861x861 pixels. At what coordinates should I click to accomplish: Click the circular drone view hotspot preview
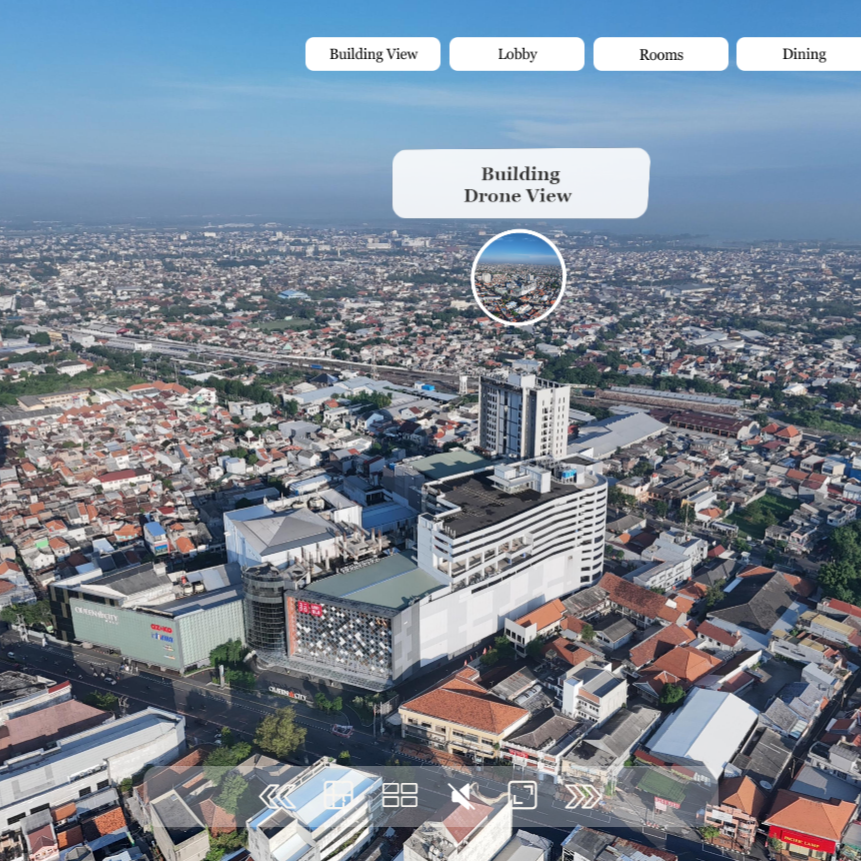[518, 278]
